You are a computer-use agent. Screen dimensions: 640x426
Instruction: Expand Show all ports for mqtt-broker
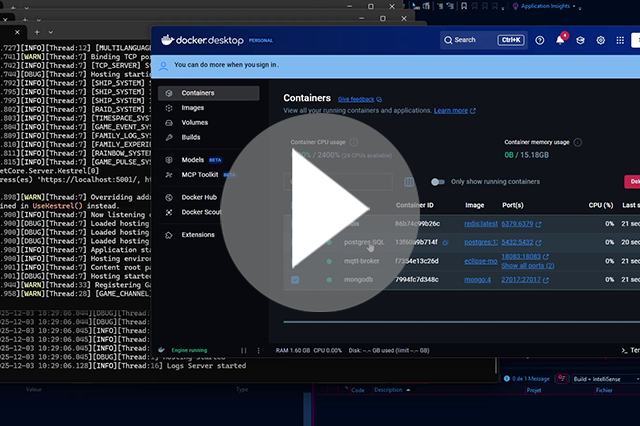click(x=527, y=265)
